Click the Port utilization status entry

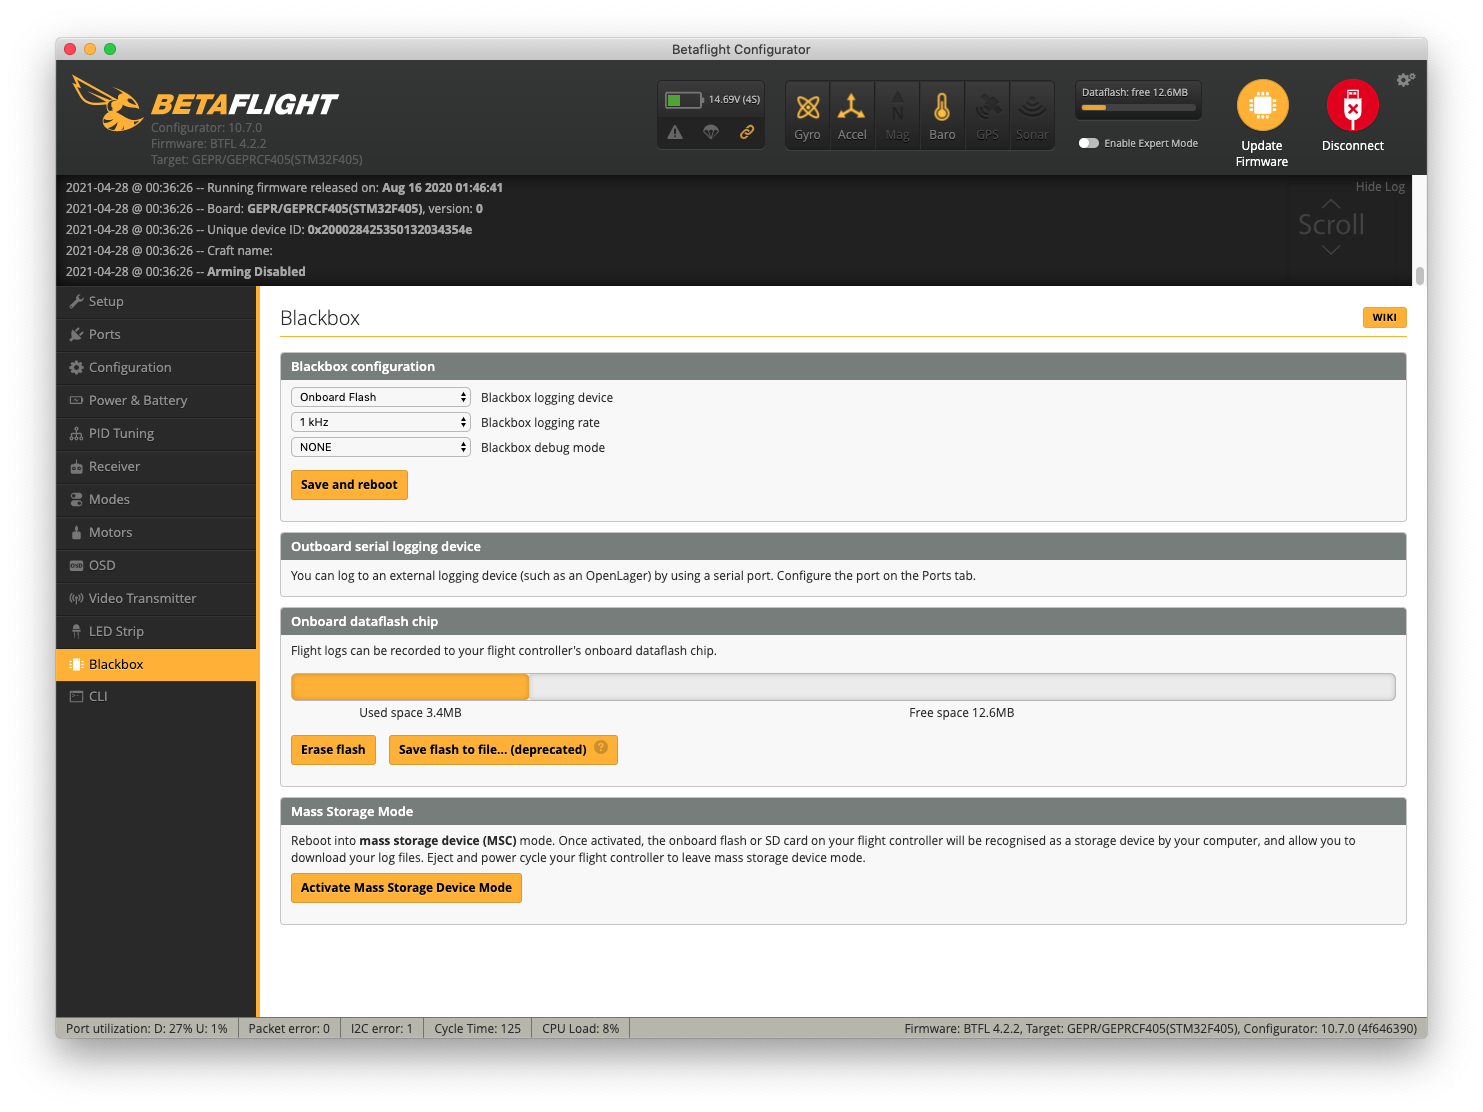147,1028
